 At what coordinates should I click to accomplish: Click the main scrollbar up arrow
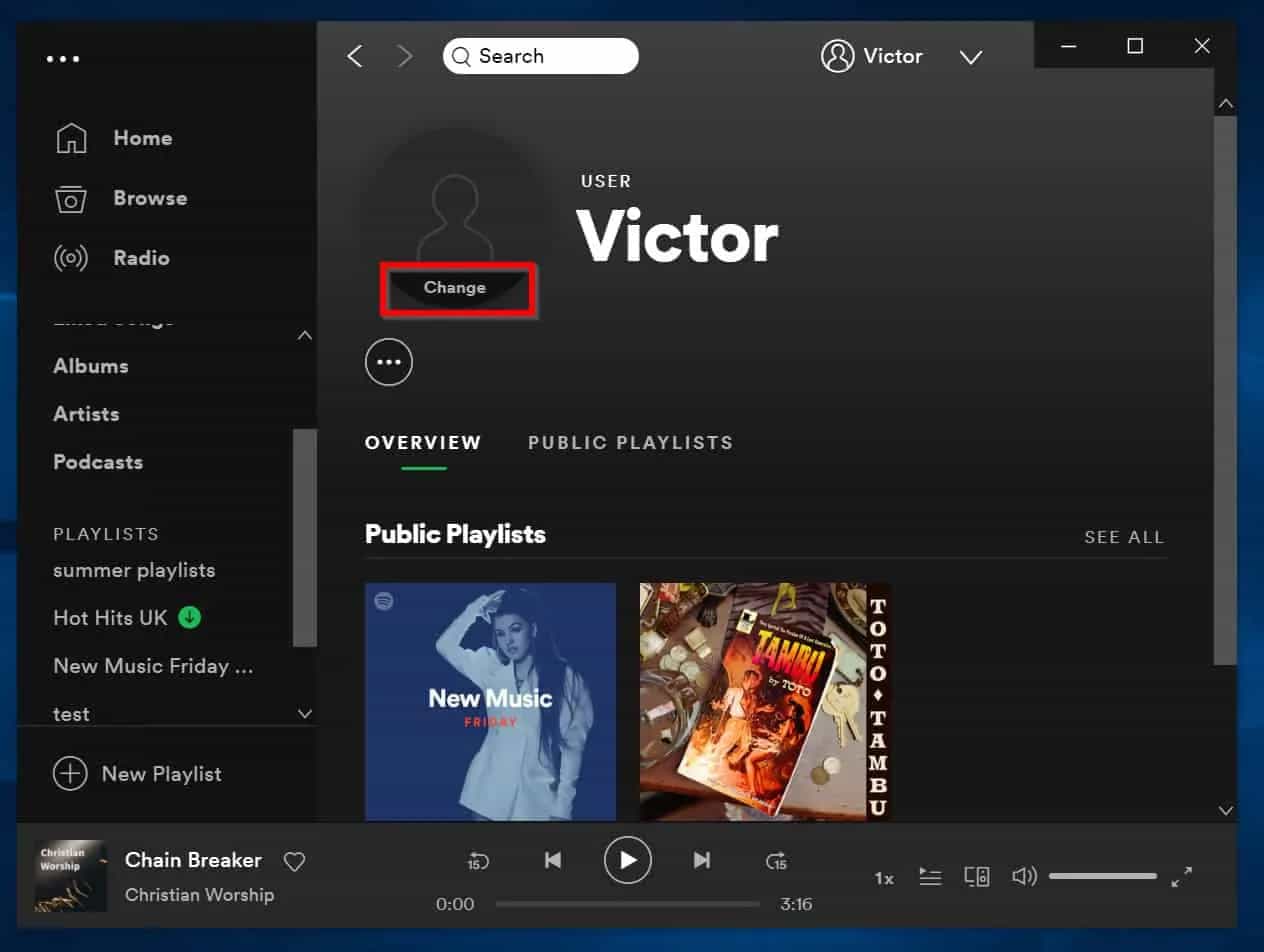point(1226,103)
